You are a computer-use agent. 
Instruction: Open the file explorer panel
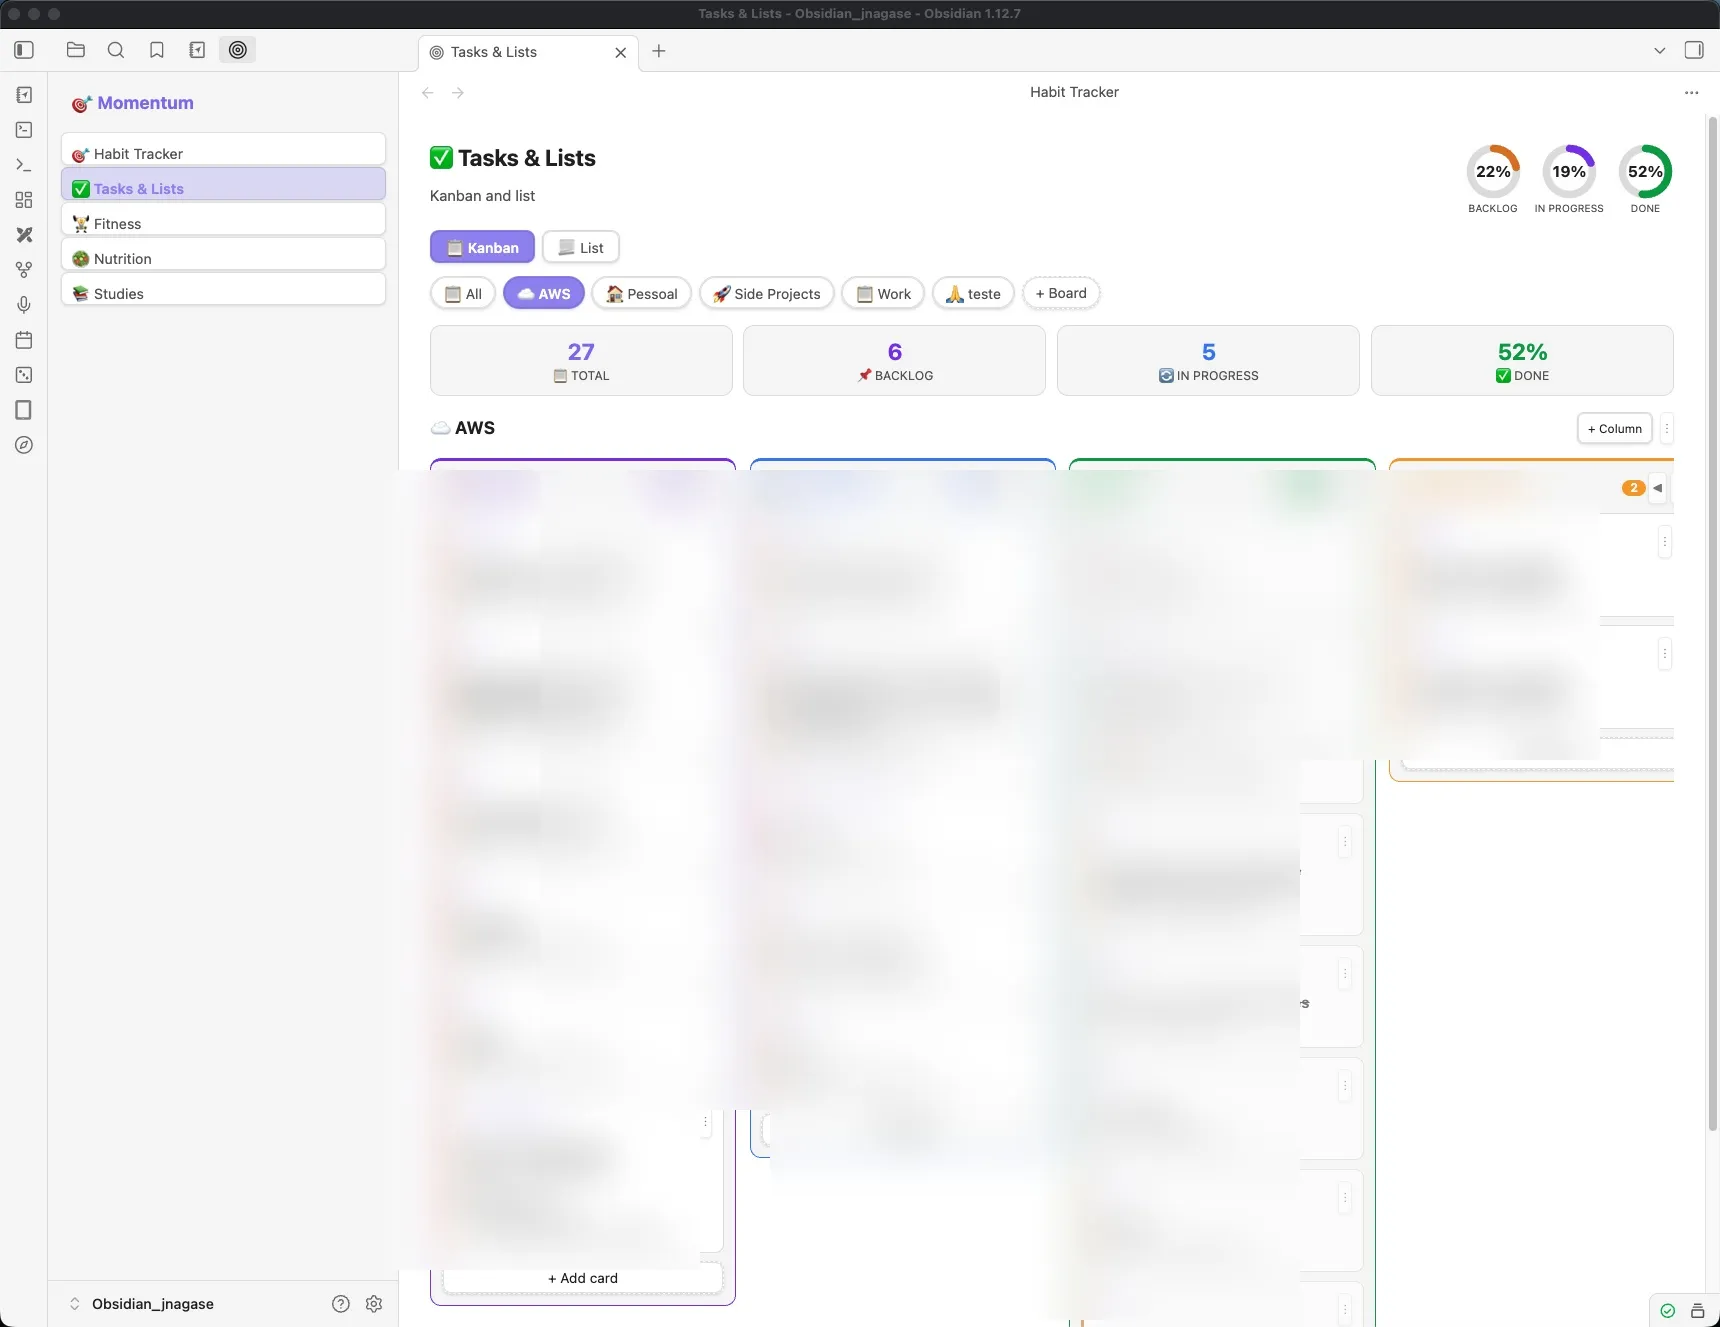[76, 50]
